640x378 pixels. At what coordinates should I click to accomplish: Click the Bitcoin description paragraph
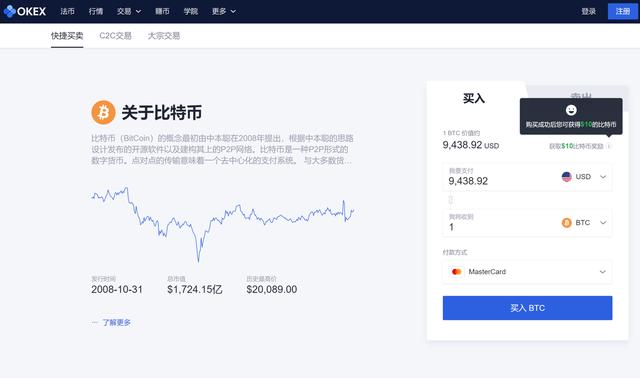click(222, 149)
